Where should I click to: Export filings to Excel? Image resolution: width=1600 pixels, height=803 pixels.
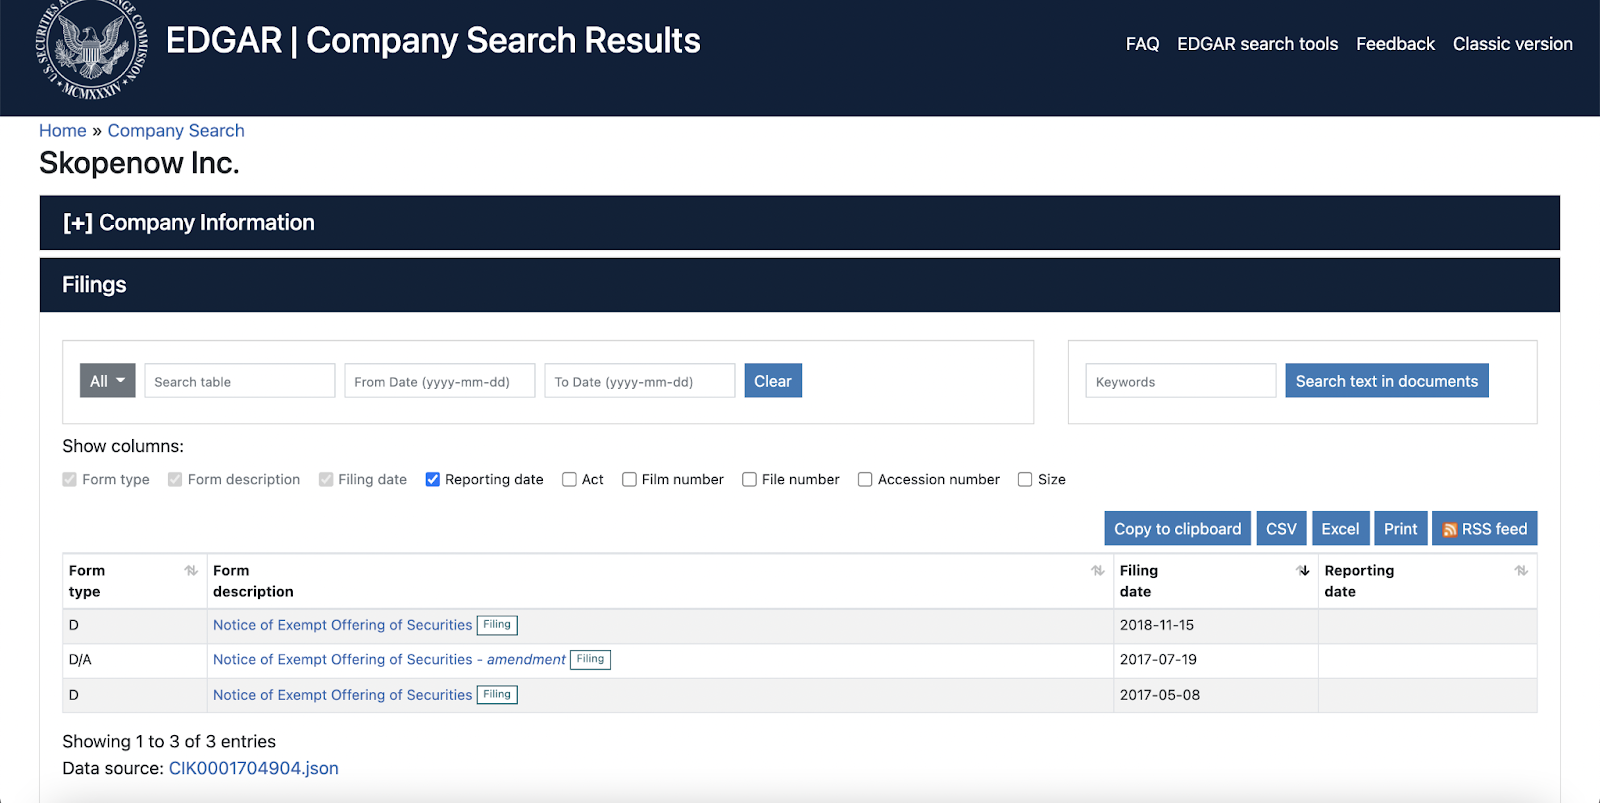(1340, 529)
